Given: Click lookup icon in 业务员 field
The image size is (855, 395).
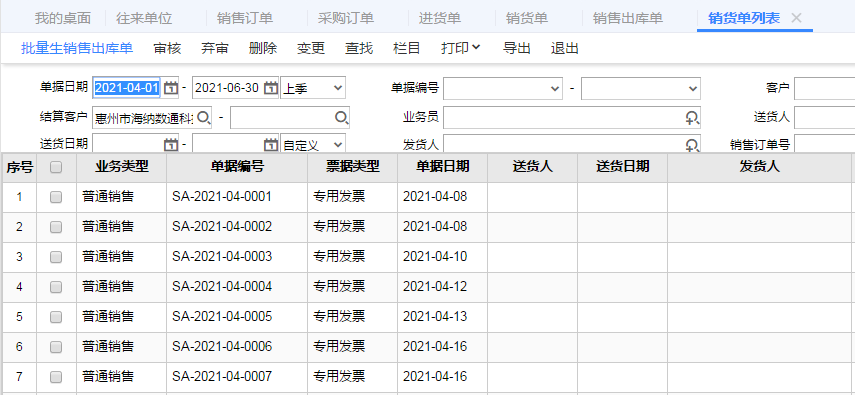Looking at the screenshot, I should 692,117.
